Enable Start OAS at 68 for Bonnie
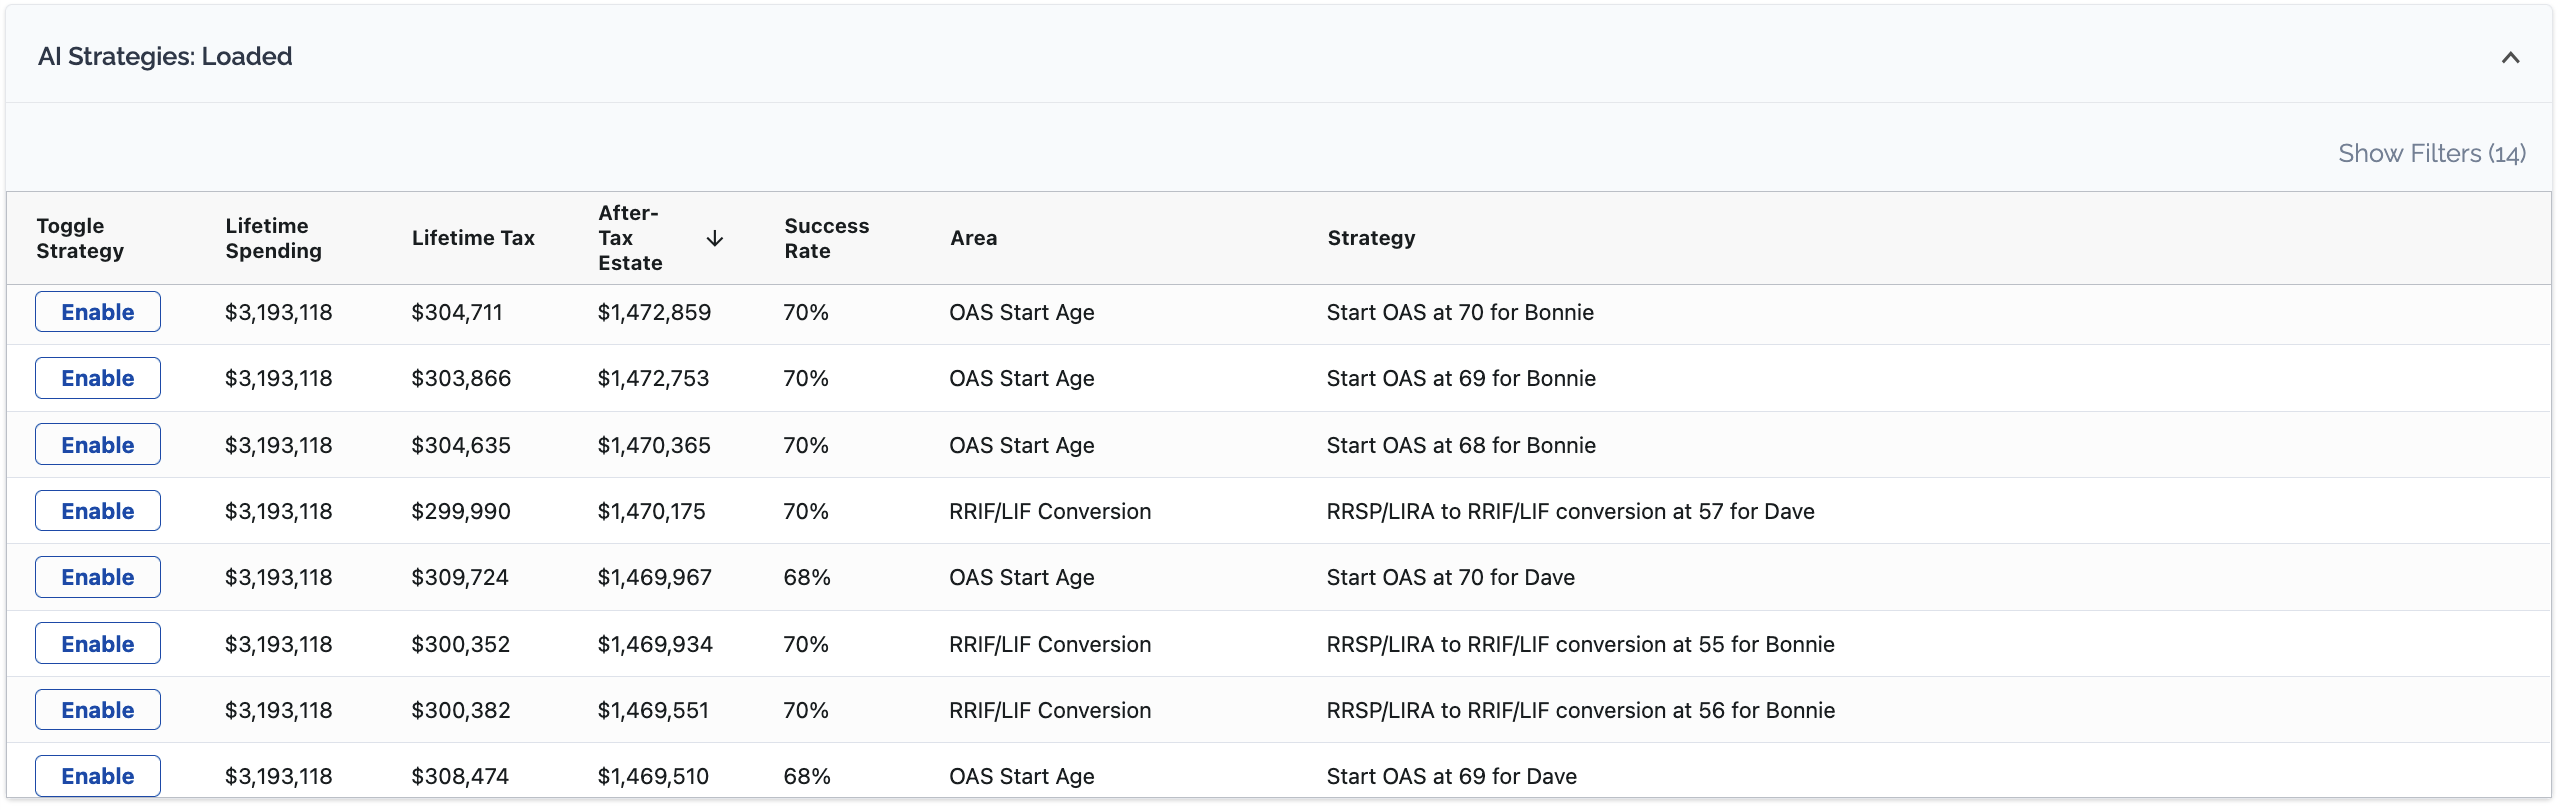Image resolution: width=2564 pixels, height=810 pixels. point(98,445)
